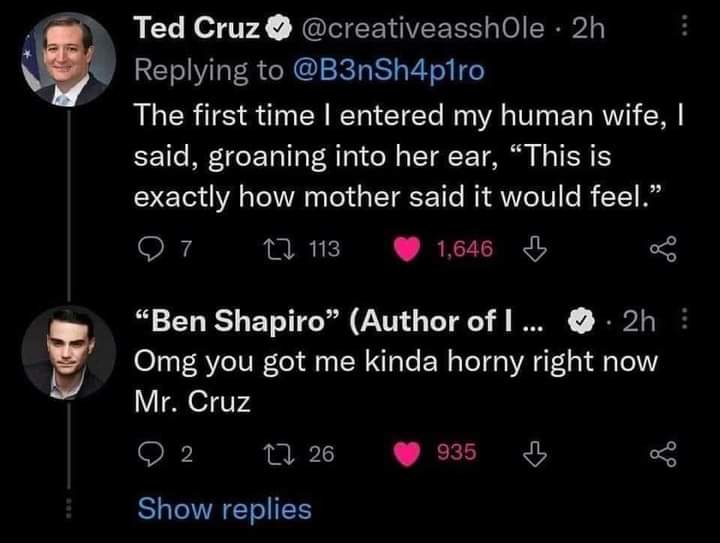Retweet the Ted Cruz tweet
This screenshot has height=543, width=720.
coord(278,249)
